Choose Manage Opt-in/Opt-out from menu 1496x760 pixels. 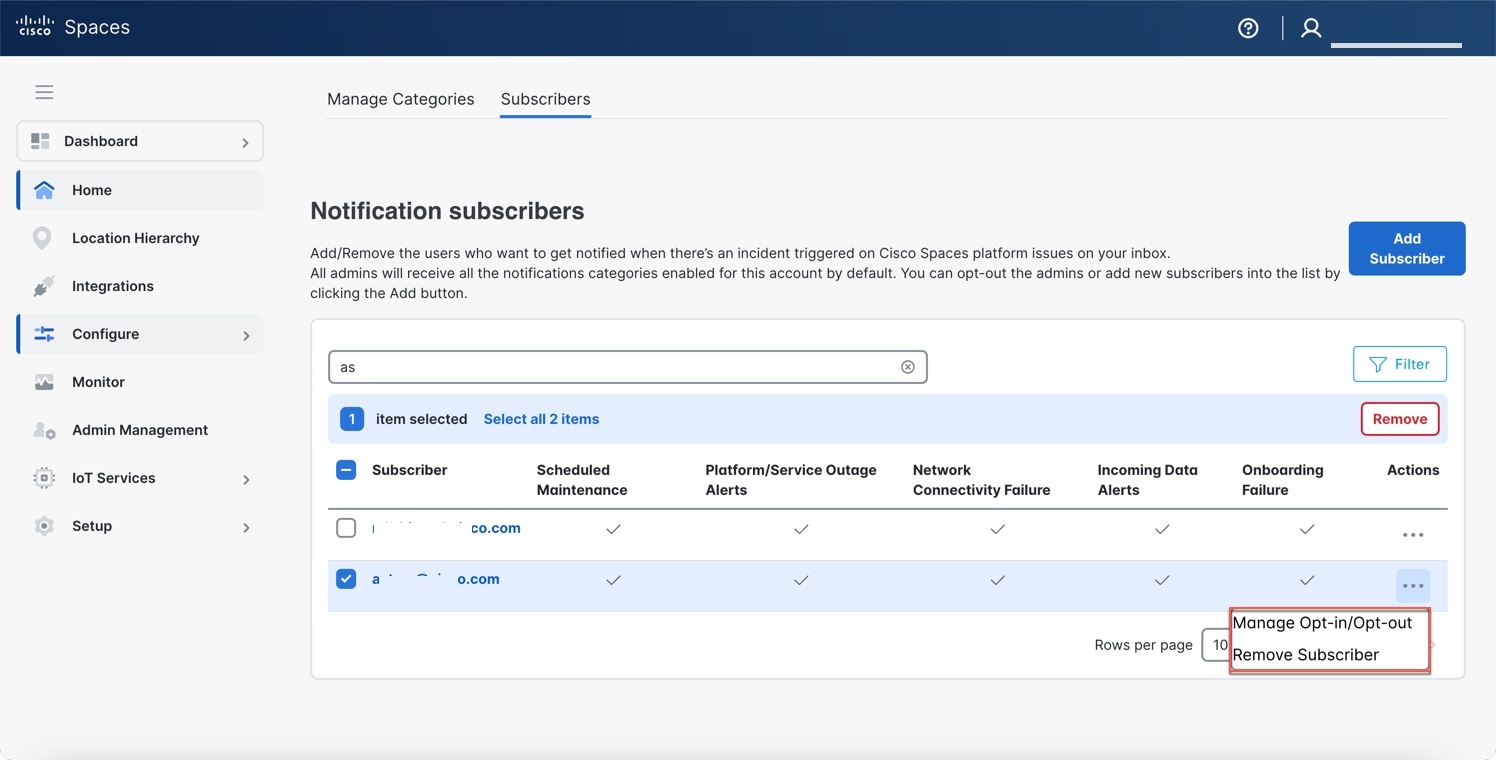pos(1322,623)
